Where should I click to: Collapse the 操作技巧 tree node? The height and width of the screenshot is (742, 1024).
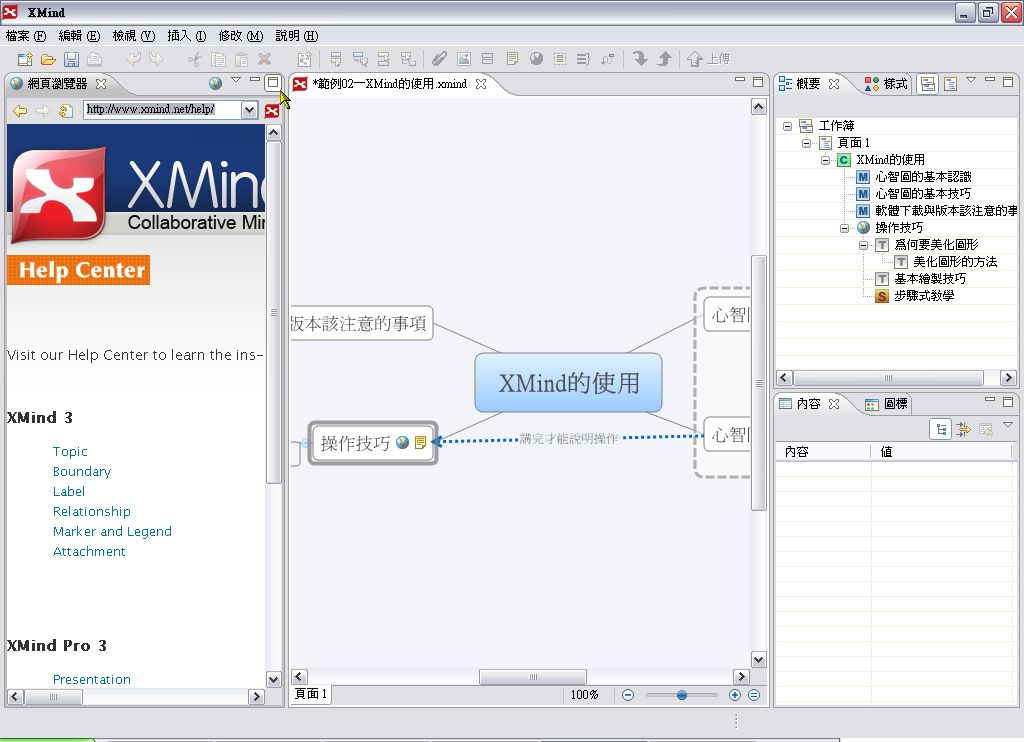[844, 228]
